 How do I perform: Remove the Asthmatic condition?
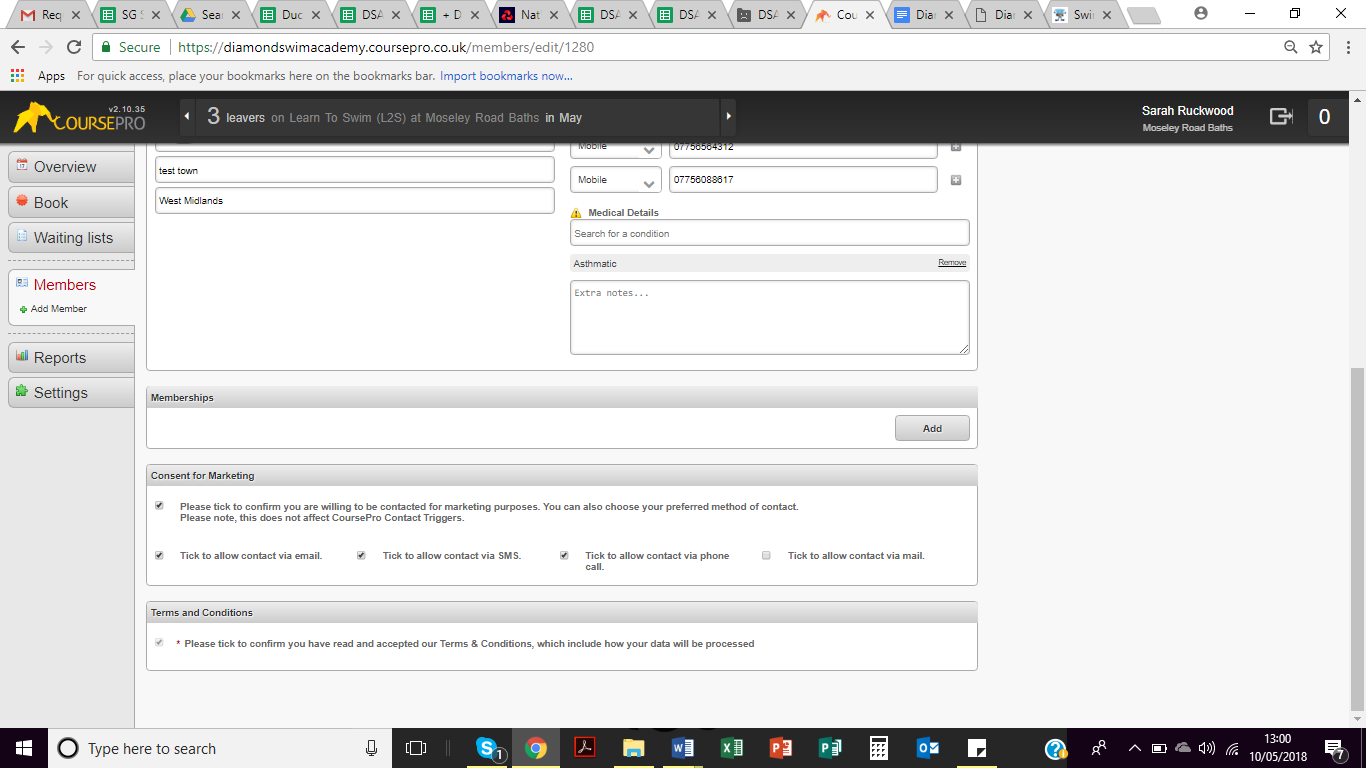tap(952, 263)
